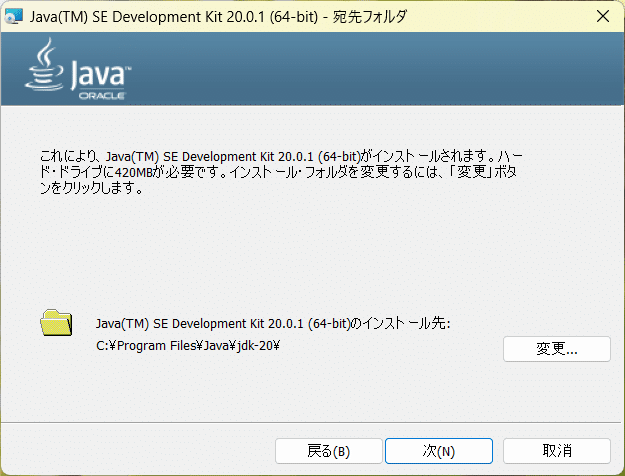Go back with the 戻る(B) button
The height and width of the screenshot is (476, 625).
pos(329,451)
